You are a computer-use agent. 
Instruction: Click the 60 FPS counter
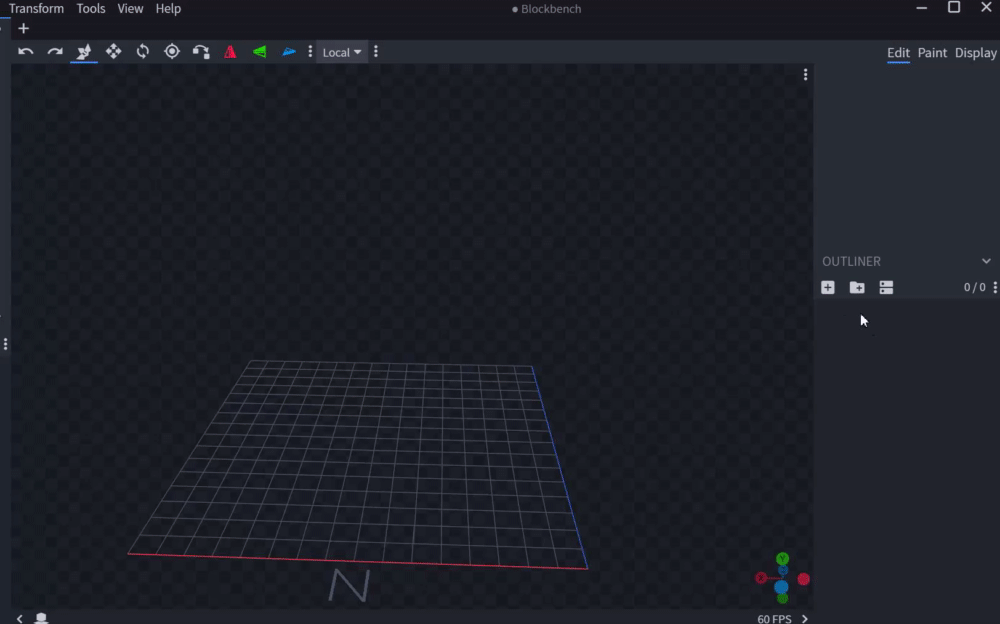point(774,619)
